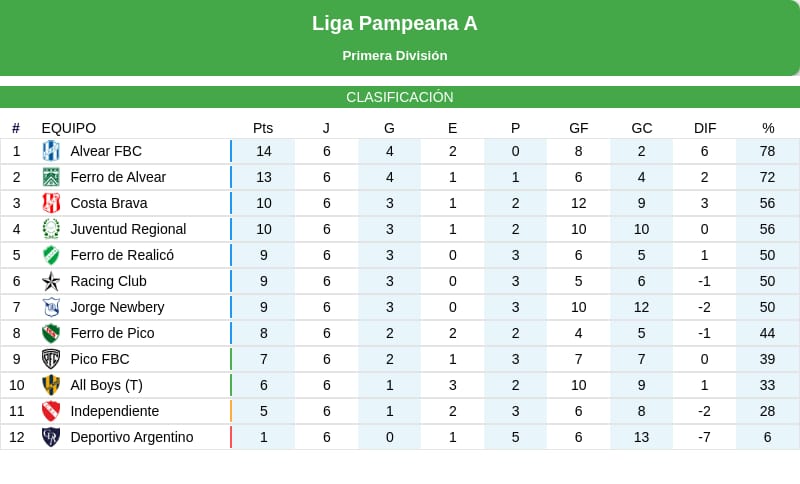Click the Pico FBC shield icon
This screenshot has width=800, height=484.
[51, 359]
